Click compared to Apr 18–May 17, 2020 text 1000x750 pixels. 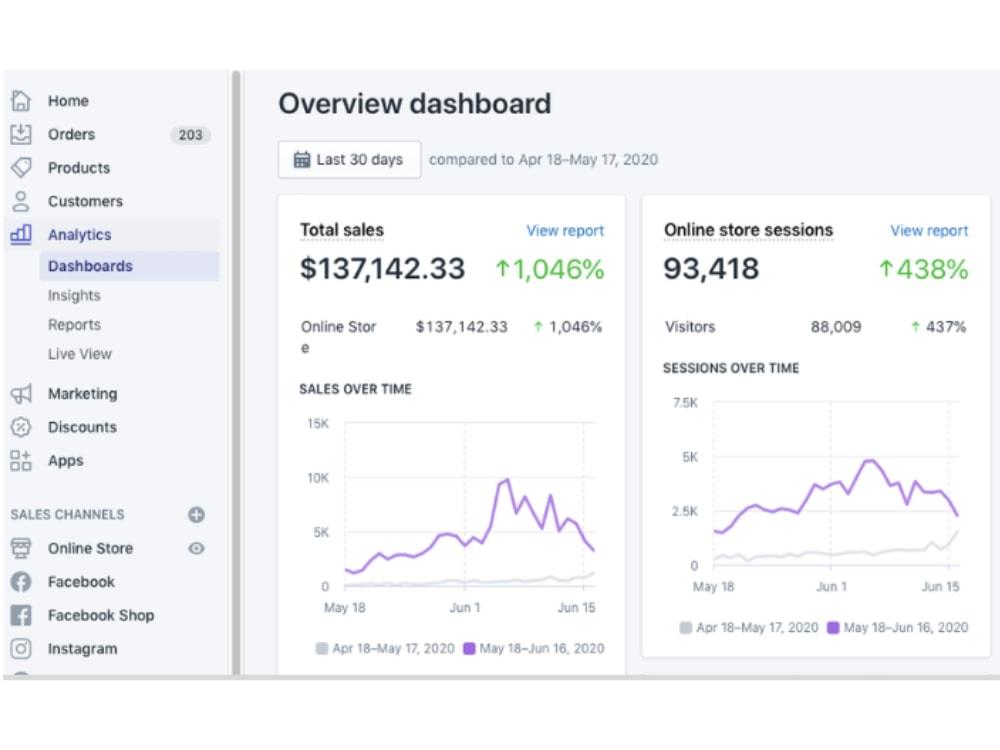click(x=543, y=159)
